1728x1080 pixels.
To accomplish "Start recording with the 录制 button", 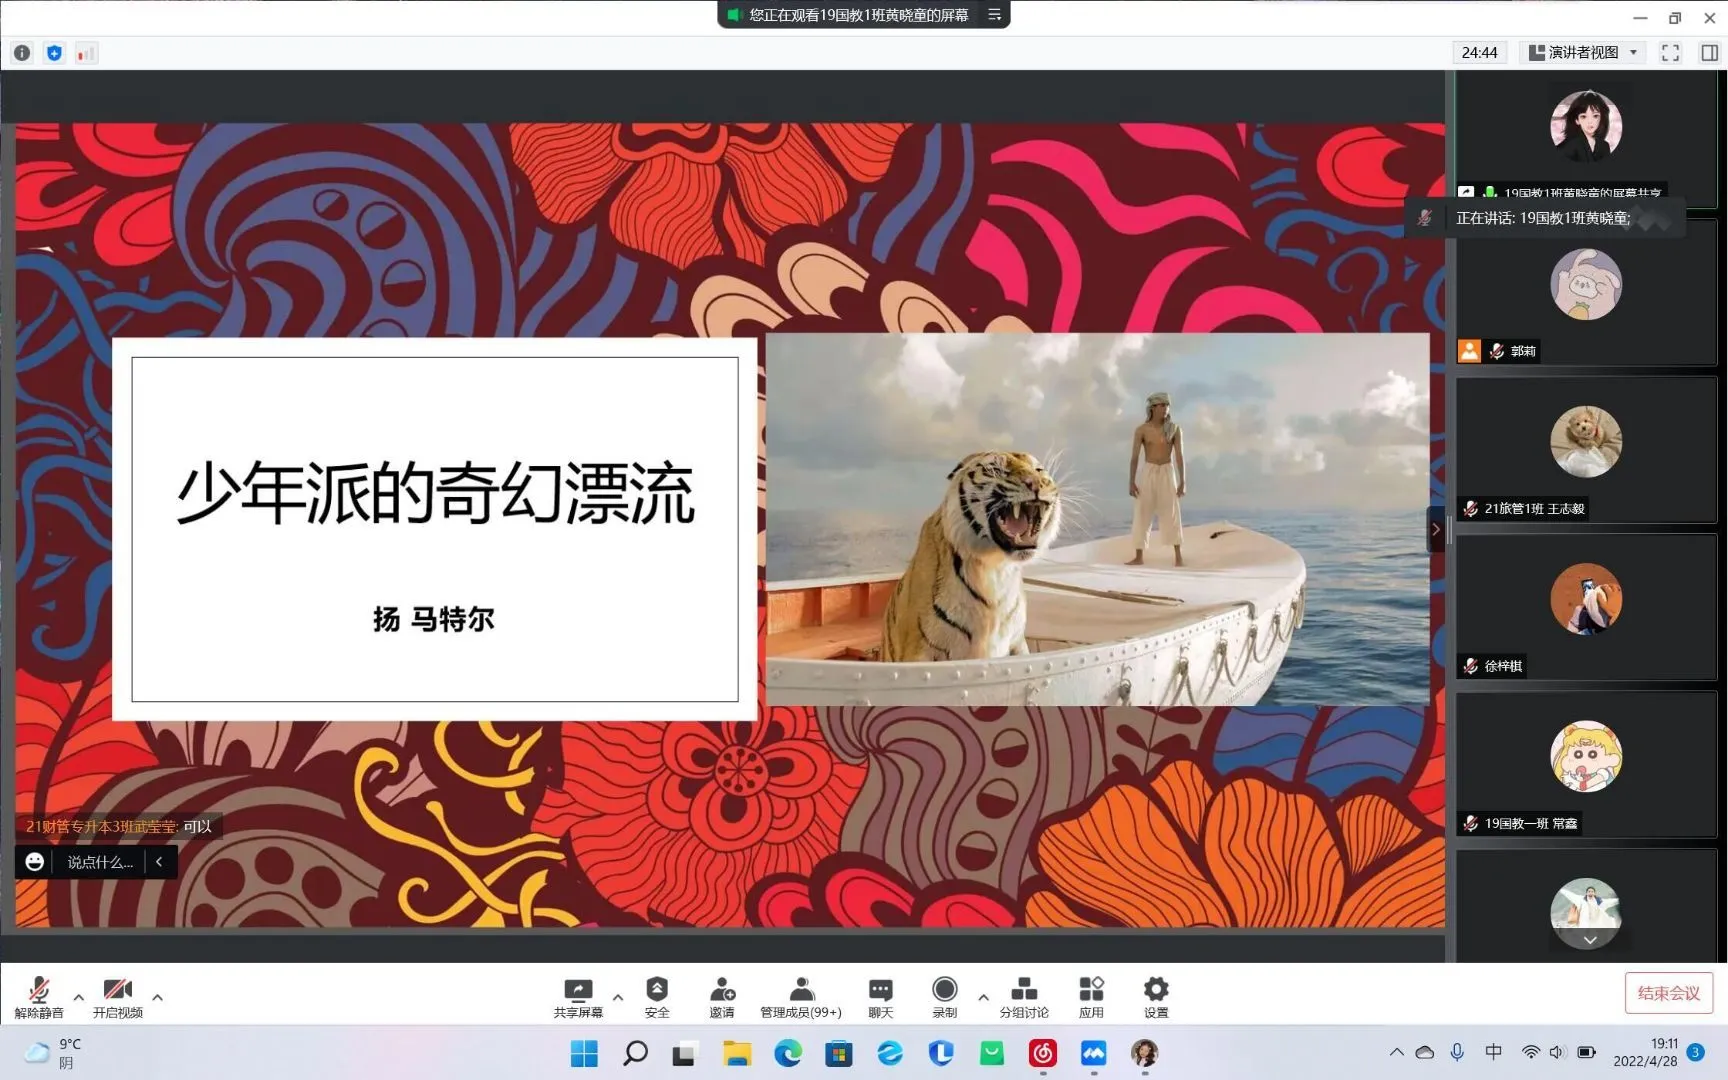I will pos(944,996).
